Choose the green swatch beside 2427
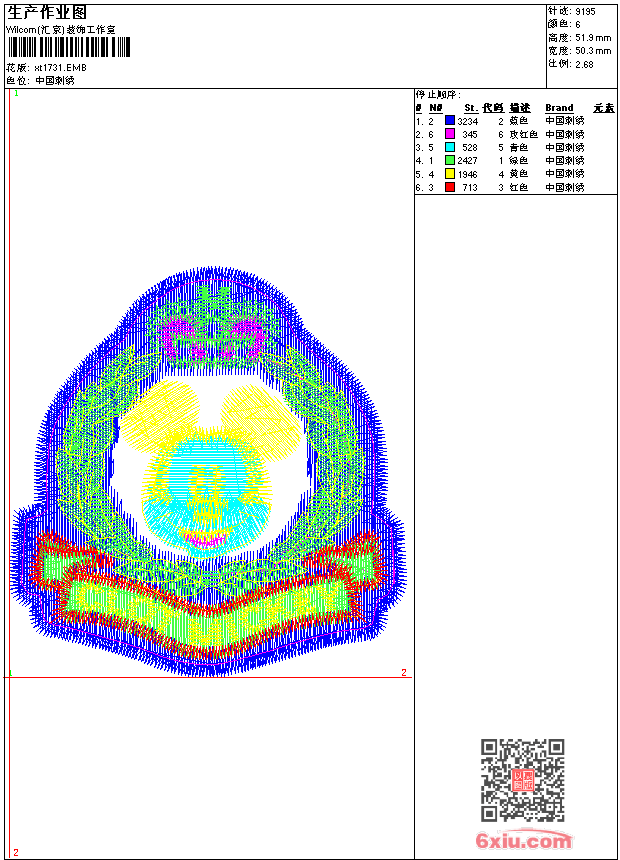 tap(450, 160)
